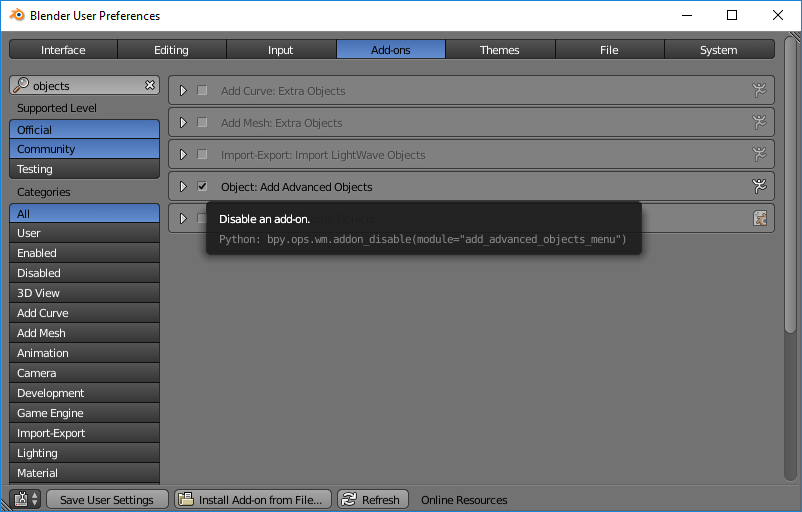Screen dimensions: 802x512
Task: Toggle the Testing supported level filter
Action: click(x=84, y=169)
